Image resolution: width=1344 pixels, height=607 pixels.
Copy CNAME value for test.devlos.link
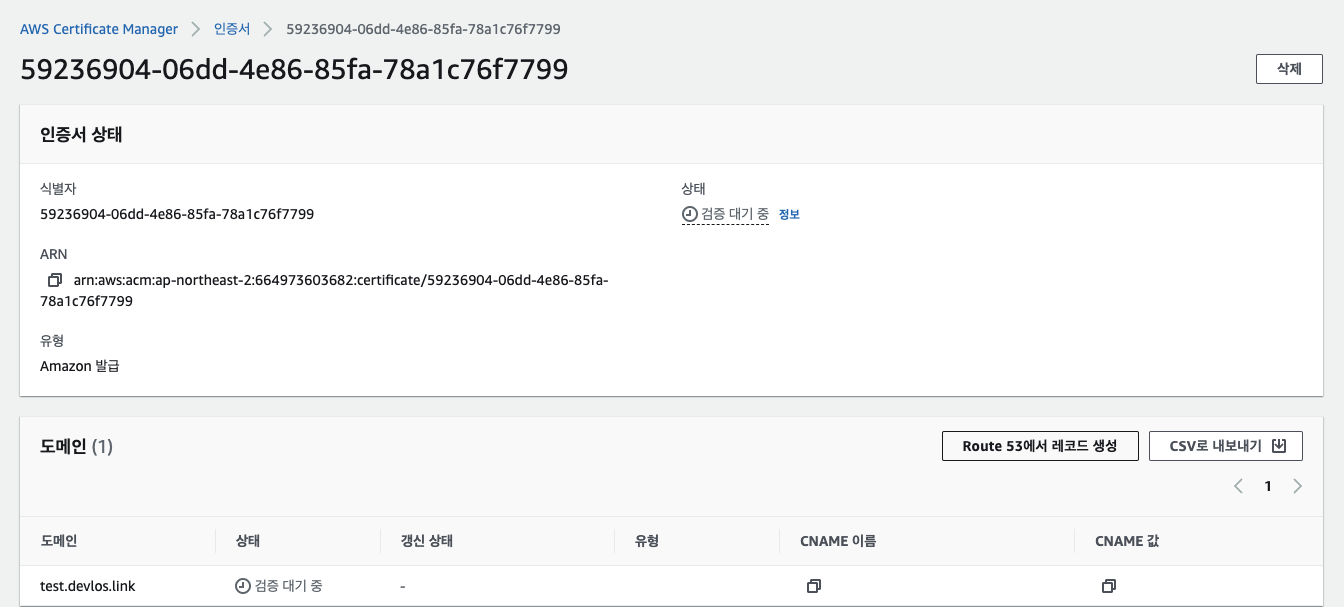[x=1108, y=586]
